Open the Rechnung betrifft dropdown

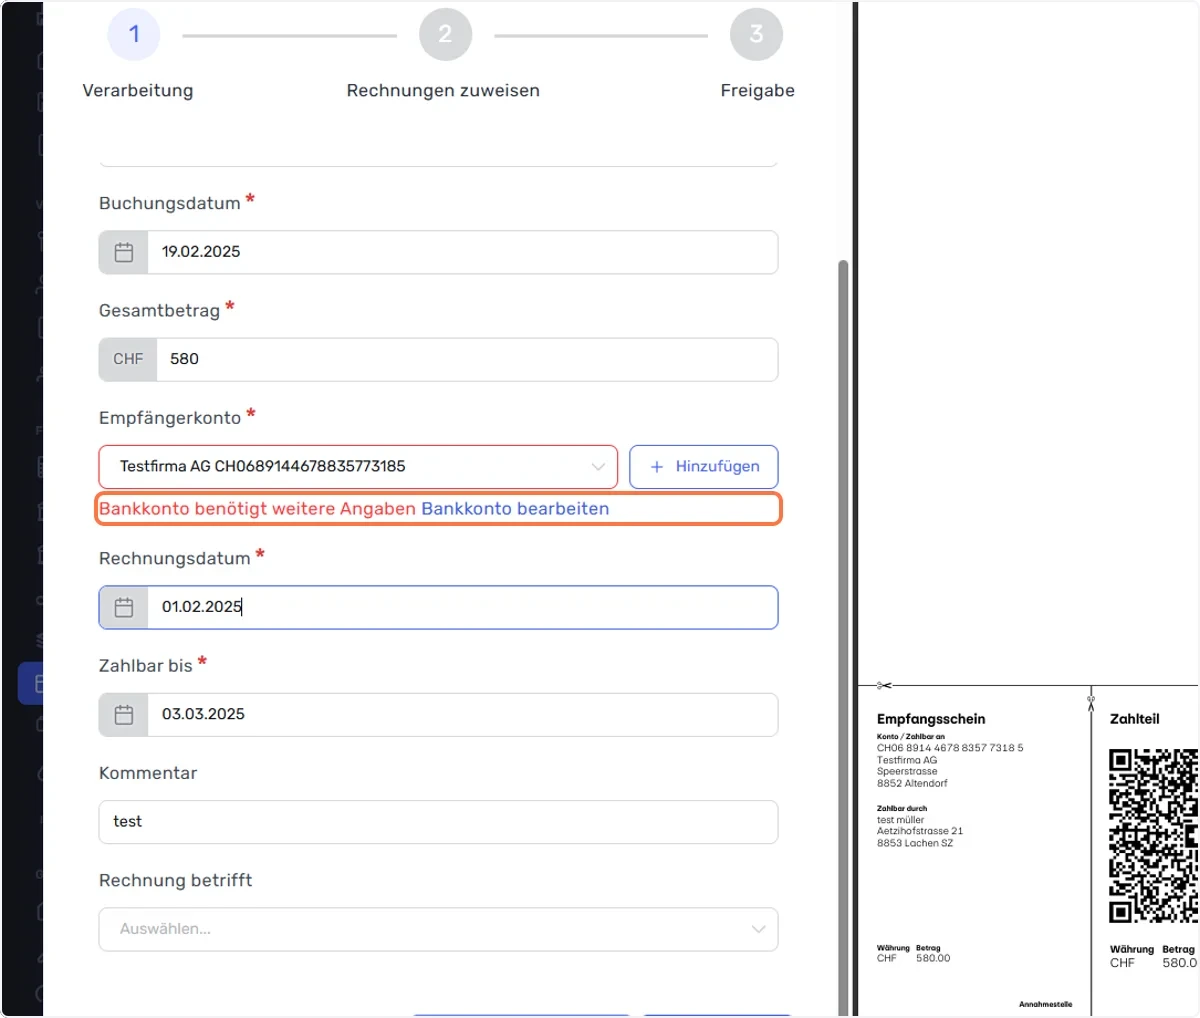438,929
